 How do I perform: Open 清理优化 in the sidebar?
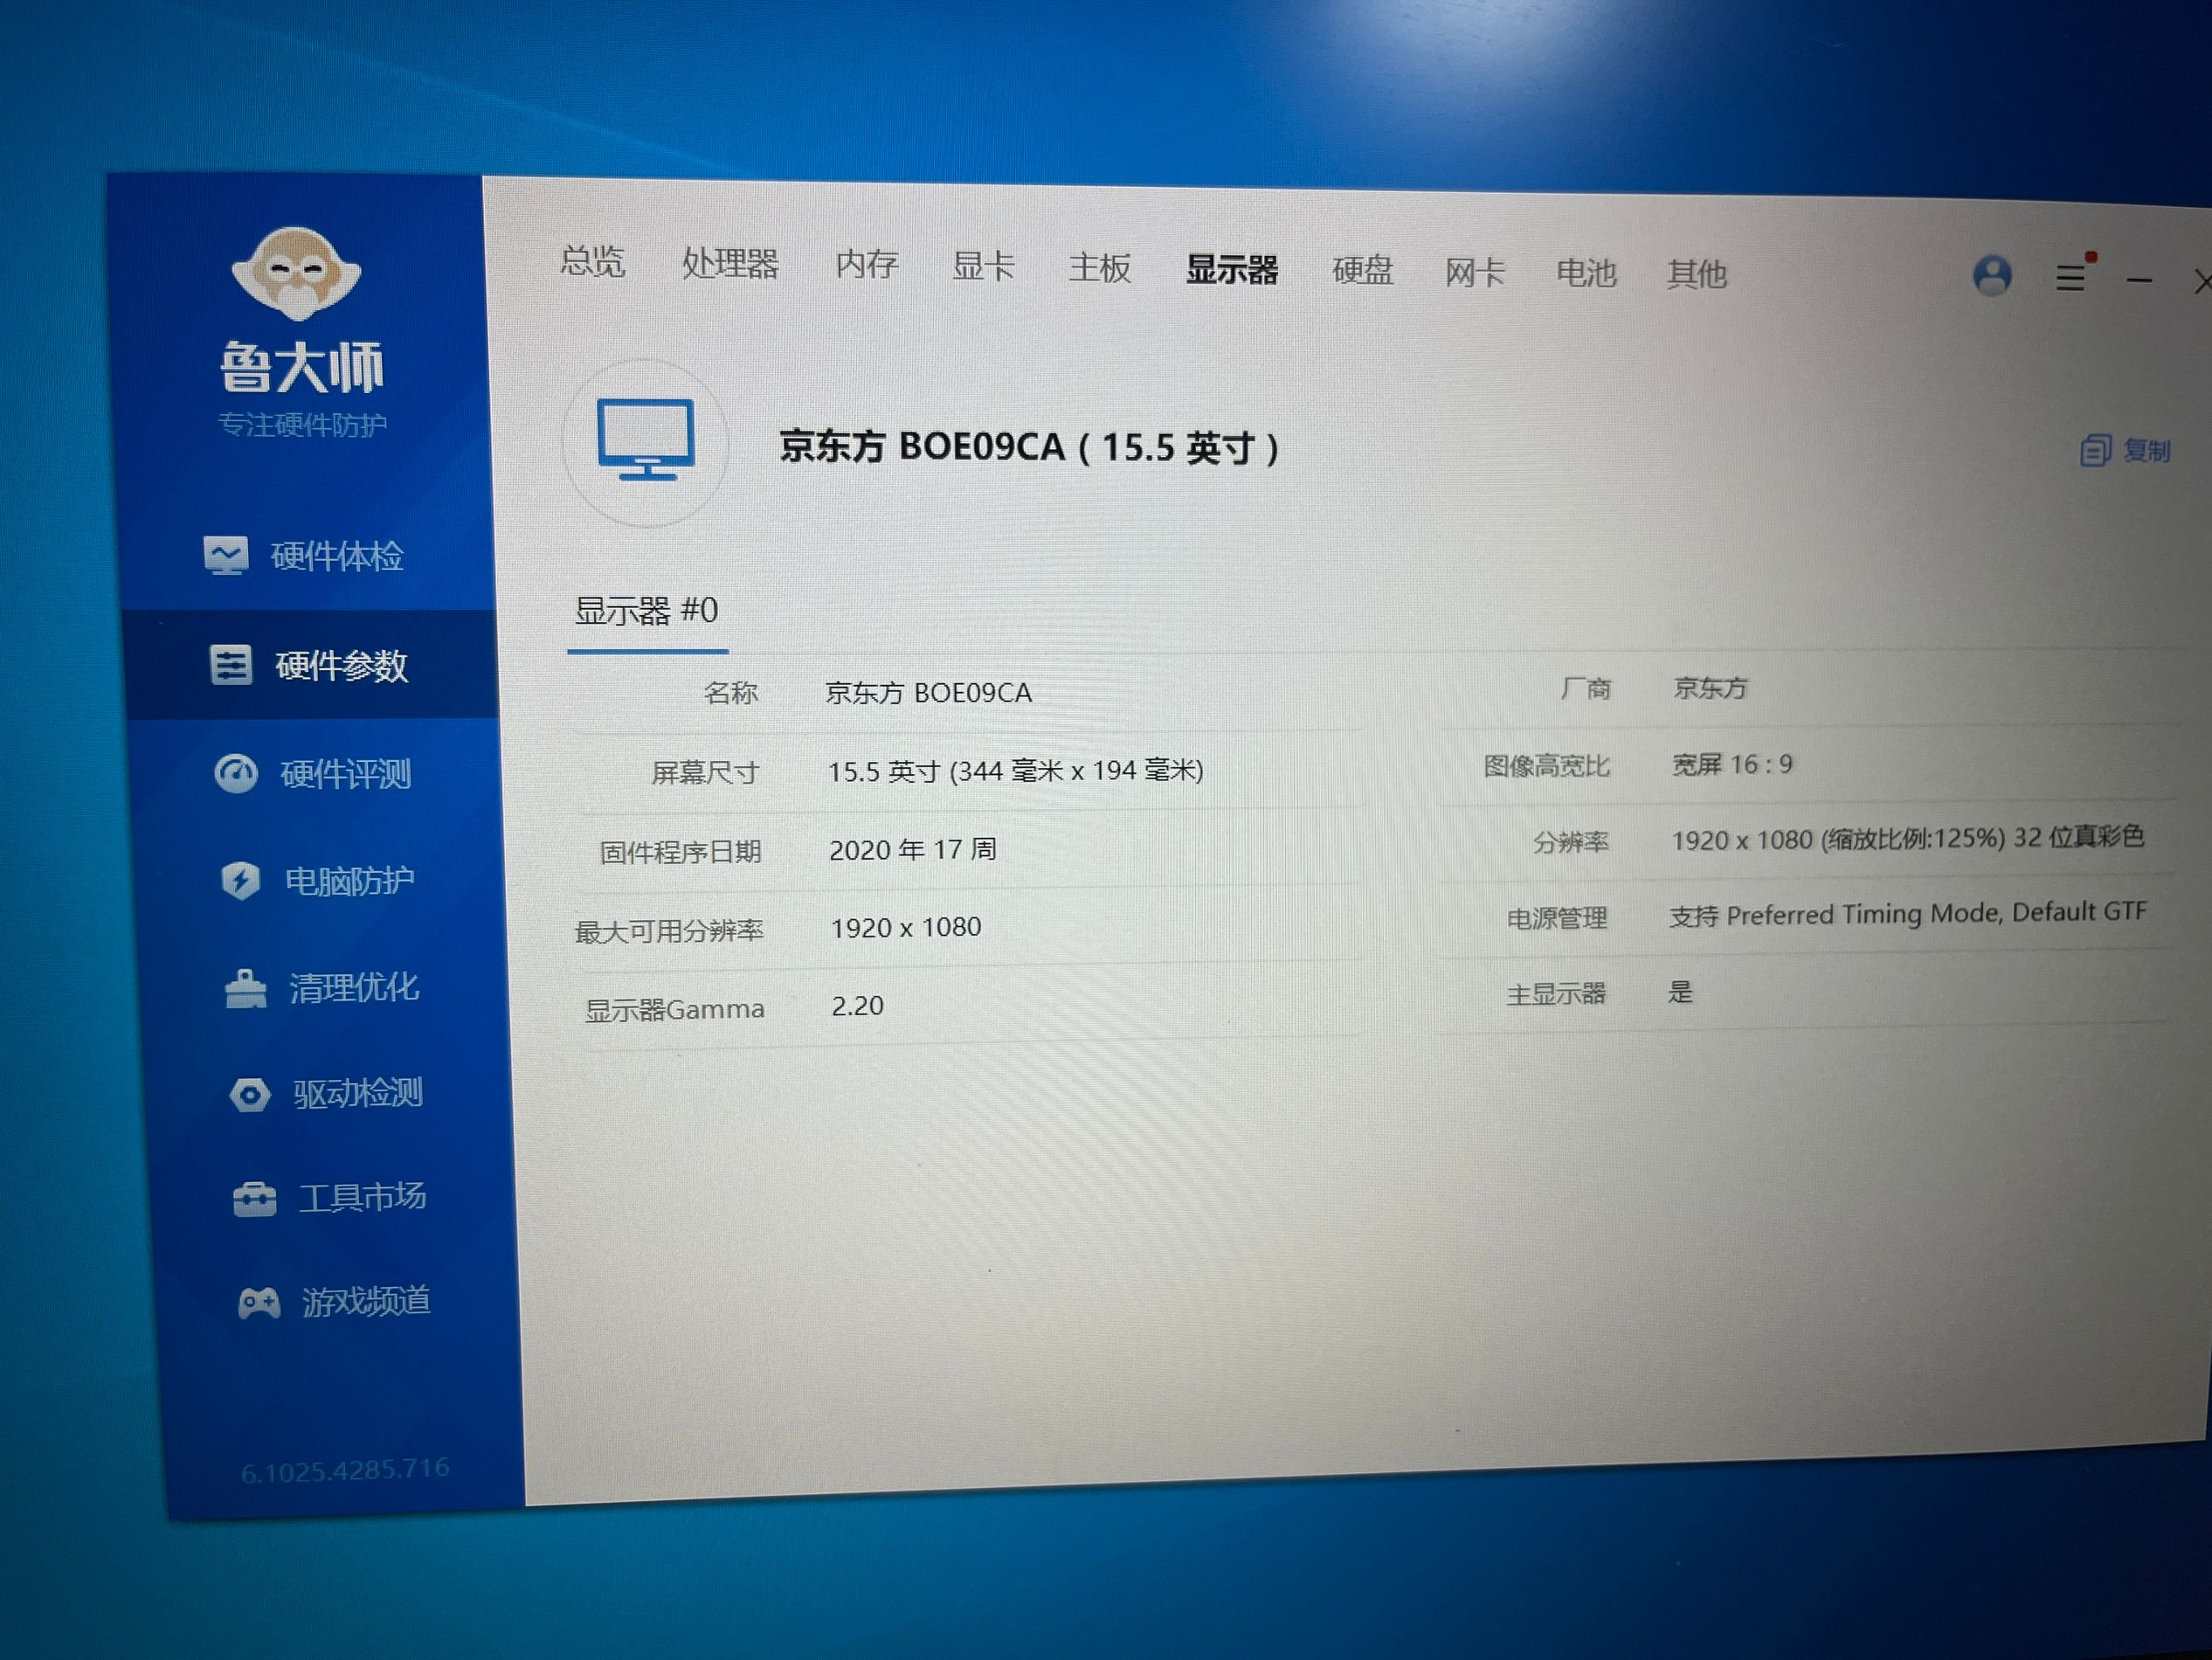coord(322,988)
